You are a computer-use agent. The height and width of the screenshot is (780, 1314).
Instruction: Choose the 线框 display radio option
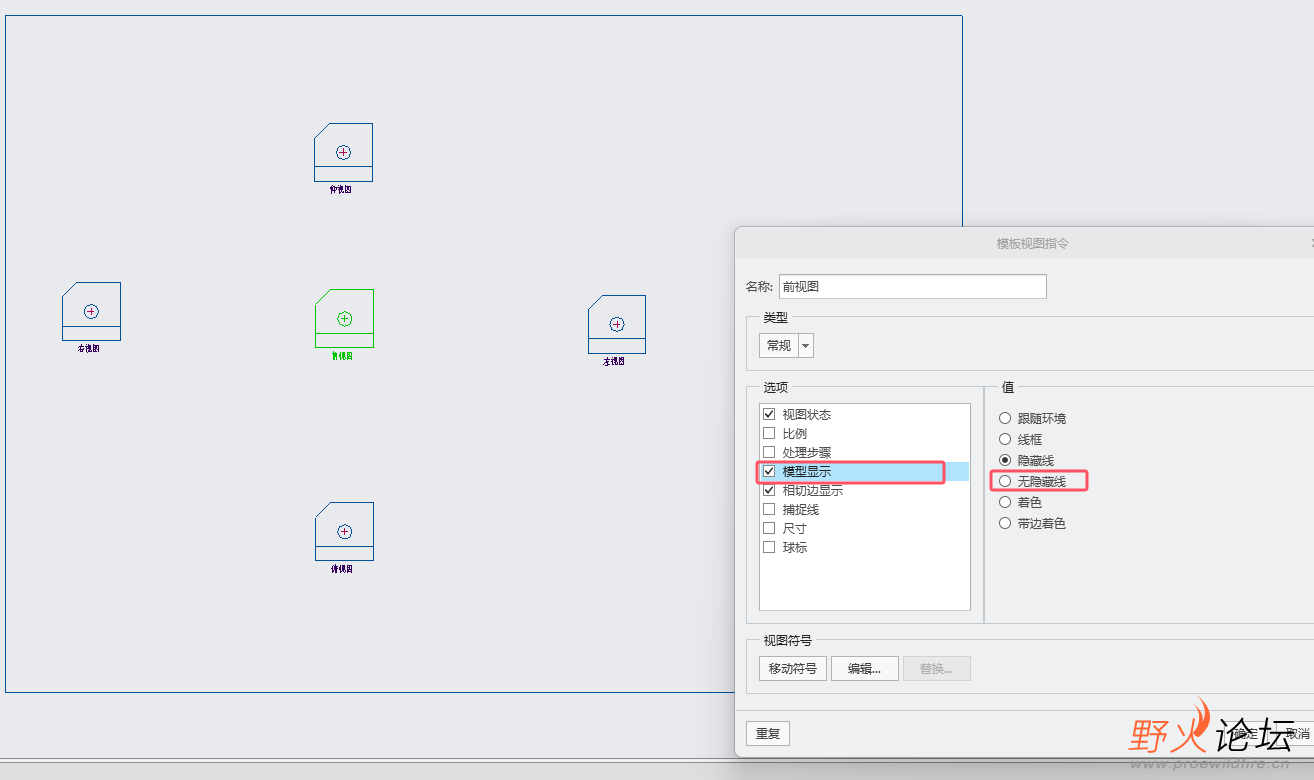[x=1005, y=439]
